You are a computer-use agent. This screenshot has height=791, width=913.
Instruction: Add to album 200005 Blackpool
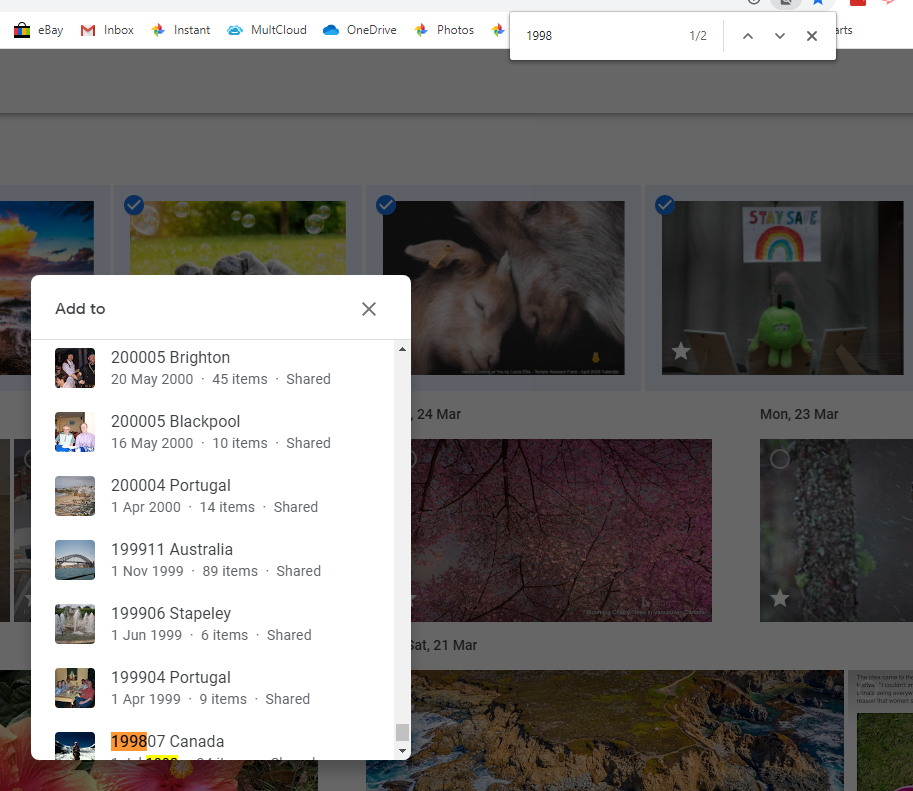tap(213, 432)
